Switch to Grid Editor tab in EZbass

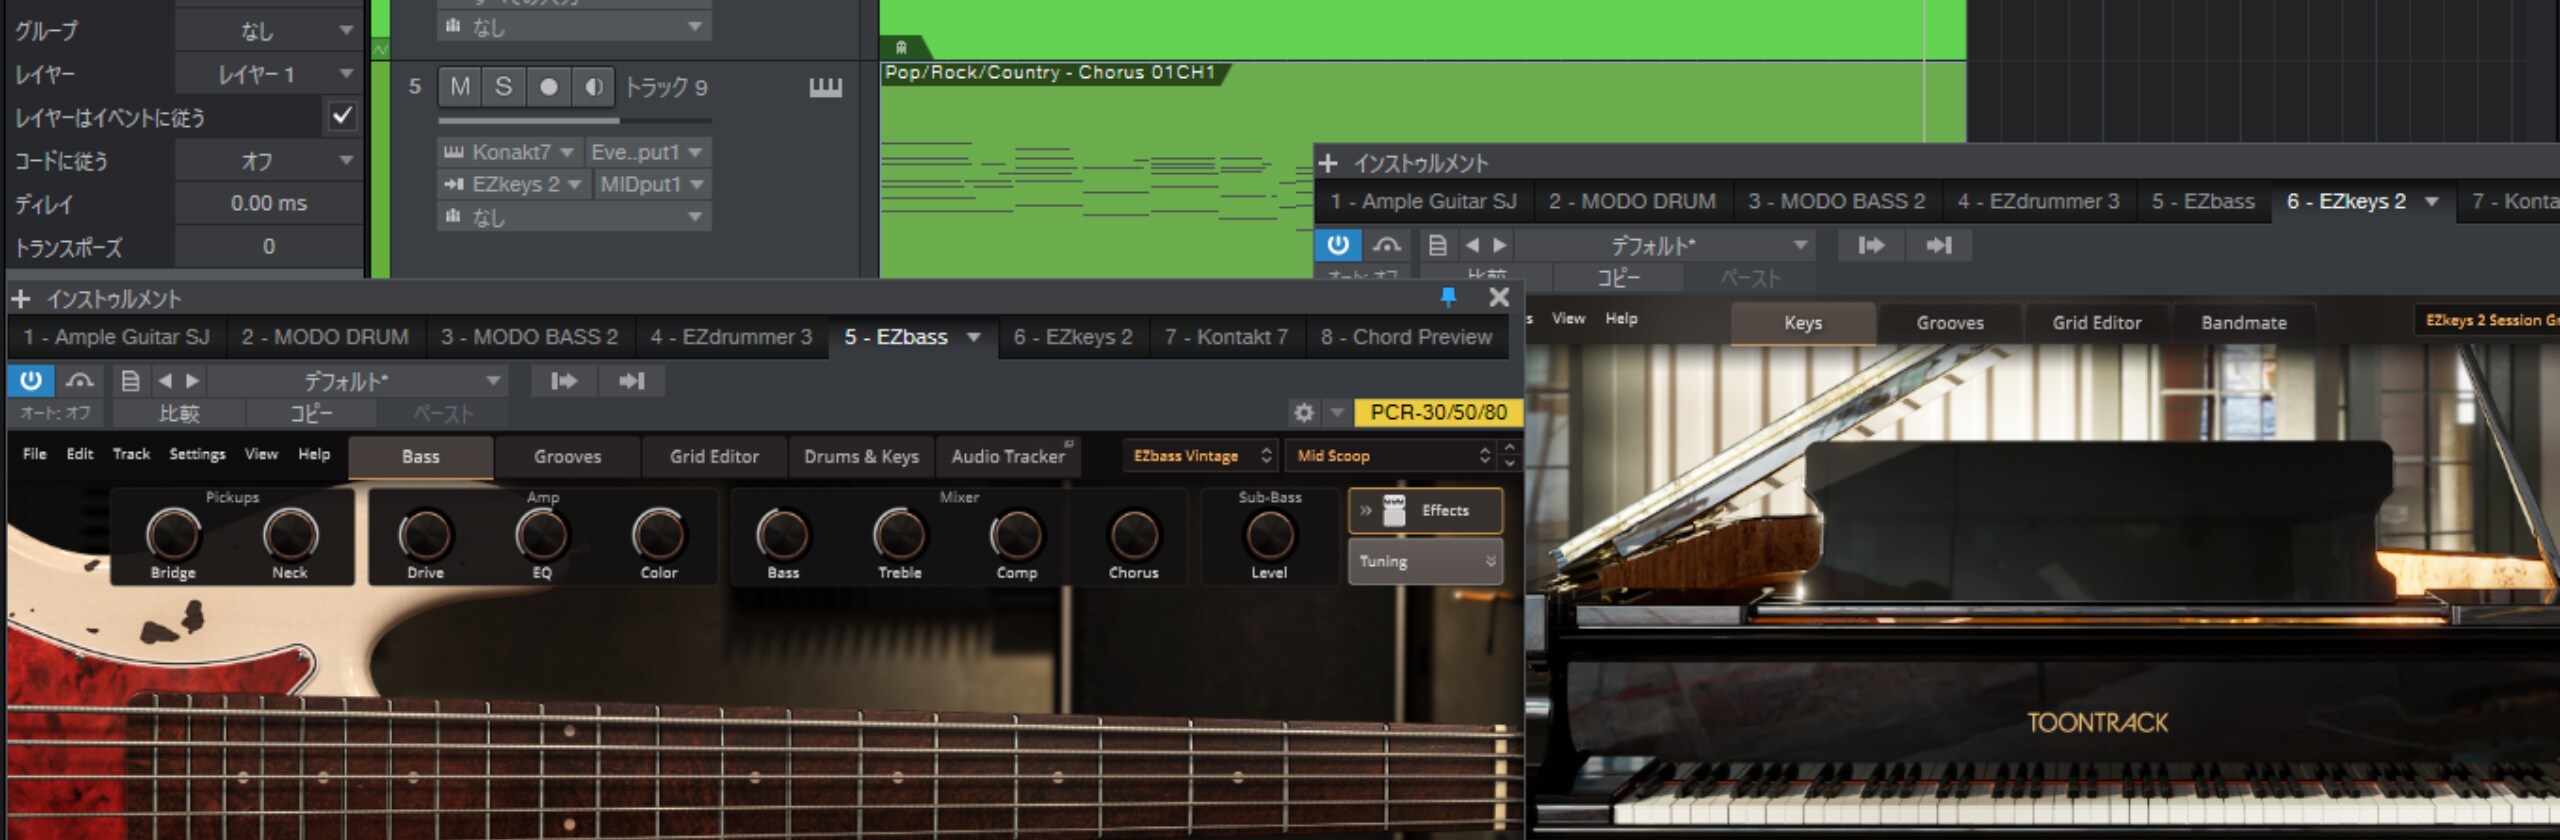click(x=714, y=456)
